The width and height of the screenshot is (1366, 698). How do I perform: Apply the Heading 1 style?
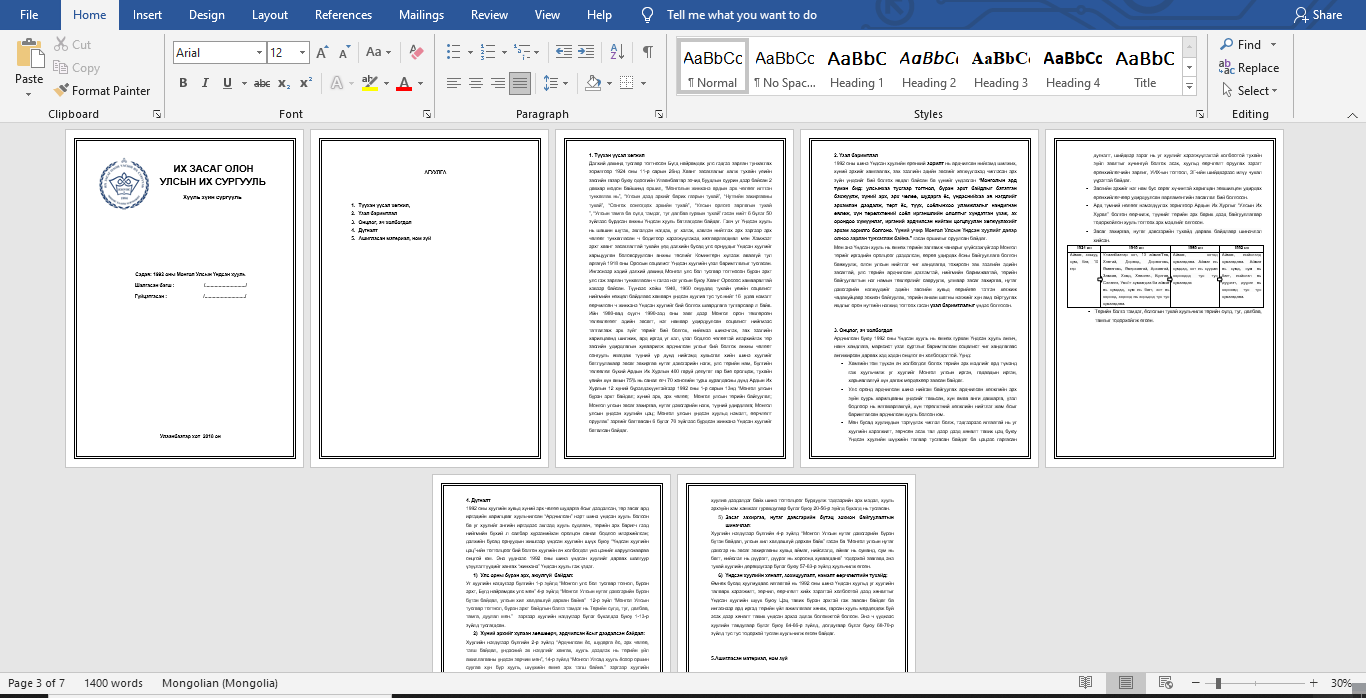point(856,68)
